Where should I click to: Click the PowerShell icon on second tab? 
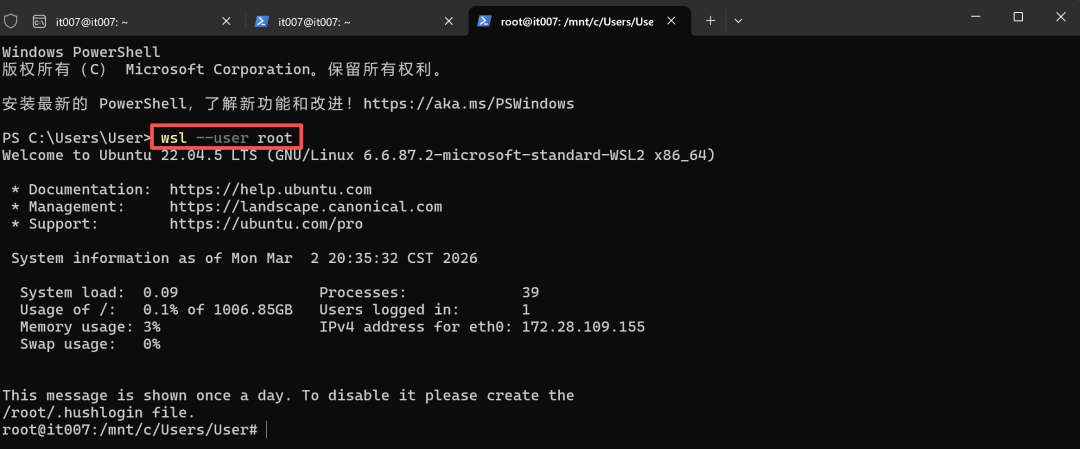(x=262, y=21)
